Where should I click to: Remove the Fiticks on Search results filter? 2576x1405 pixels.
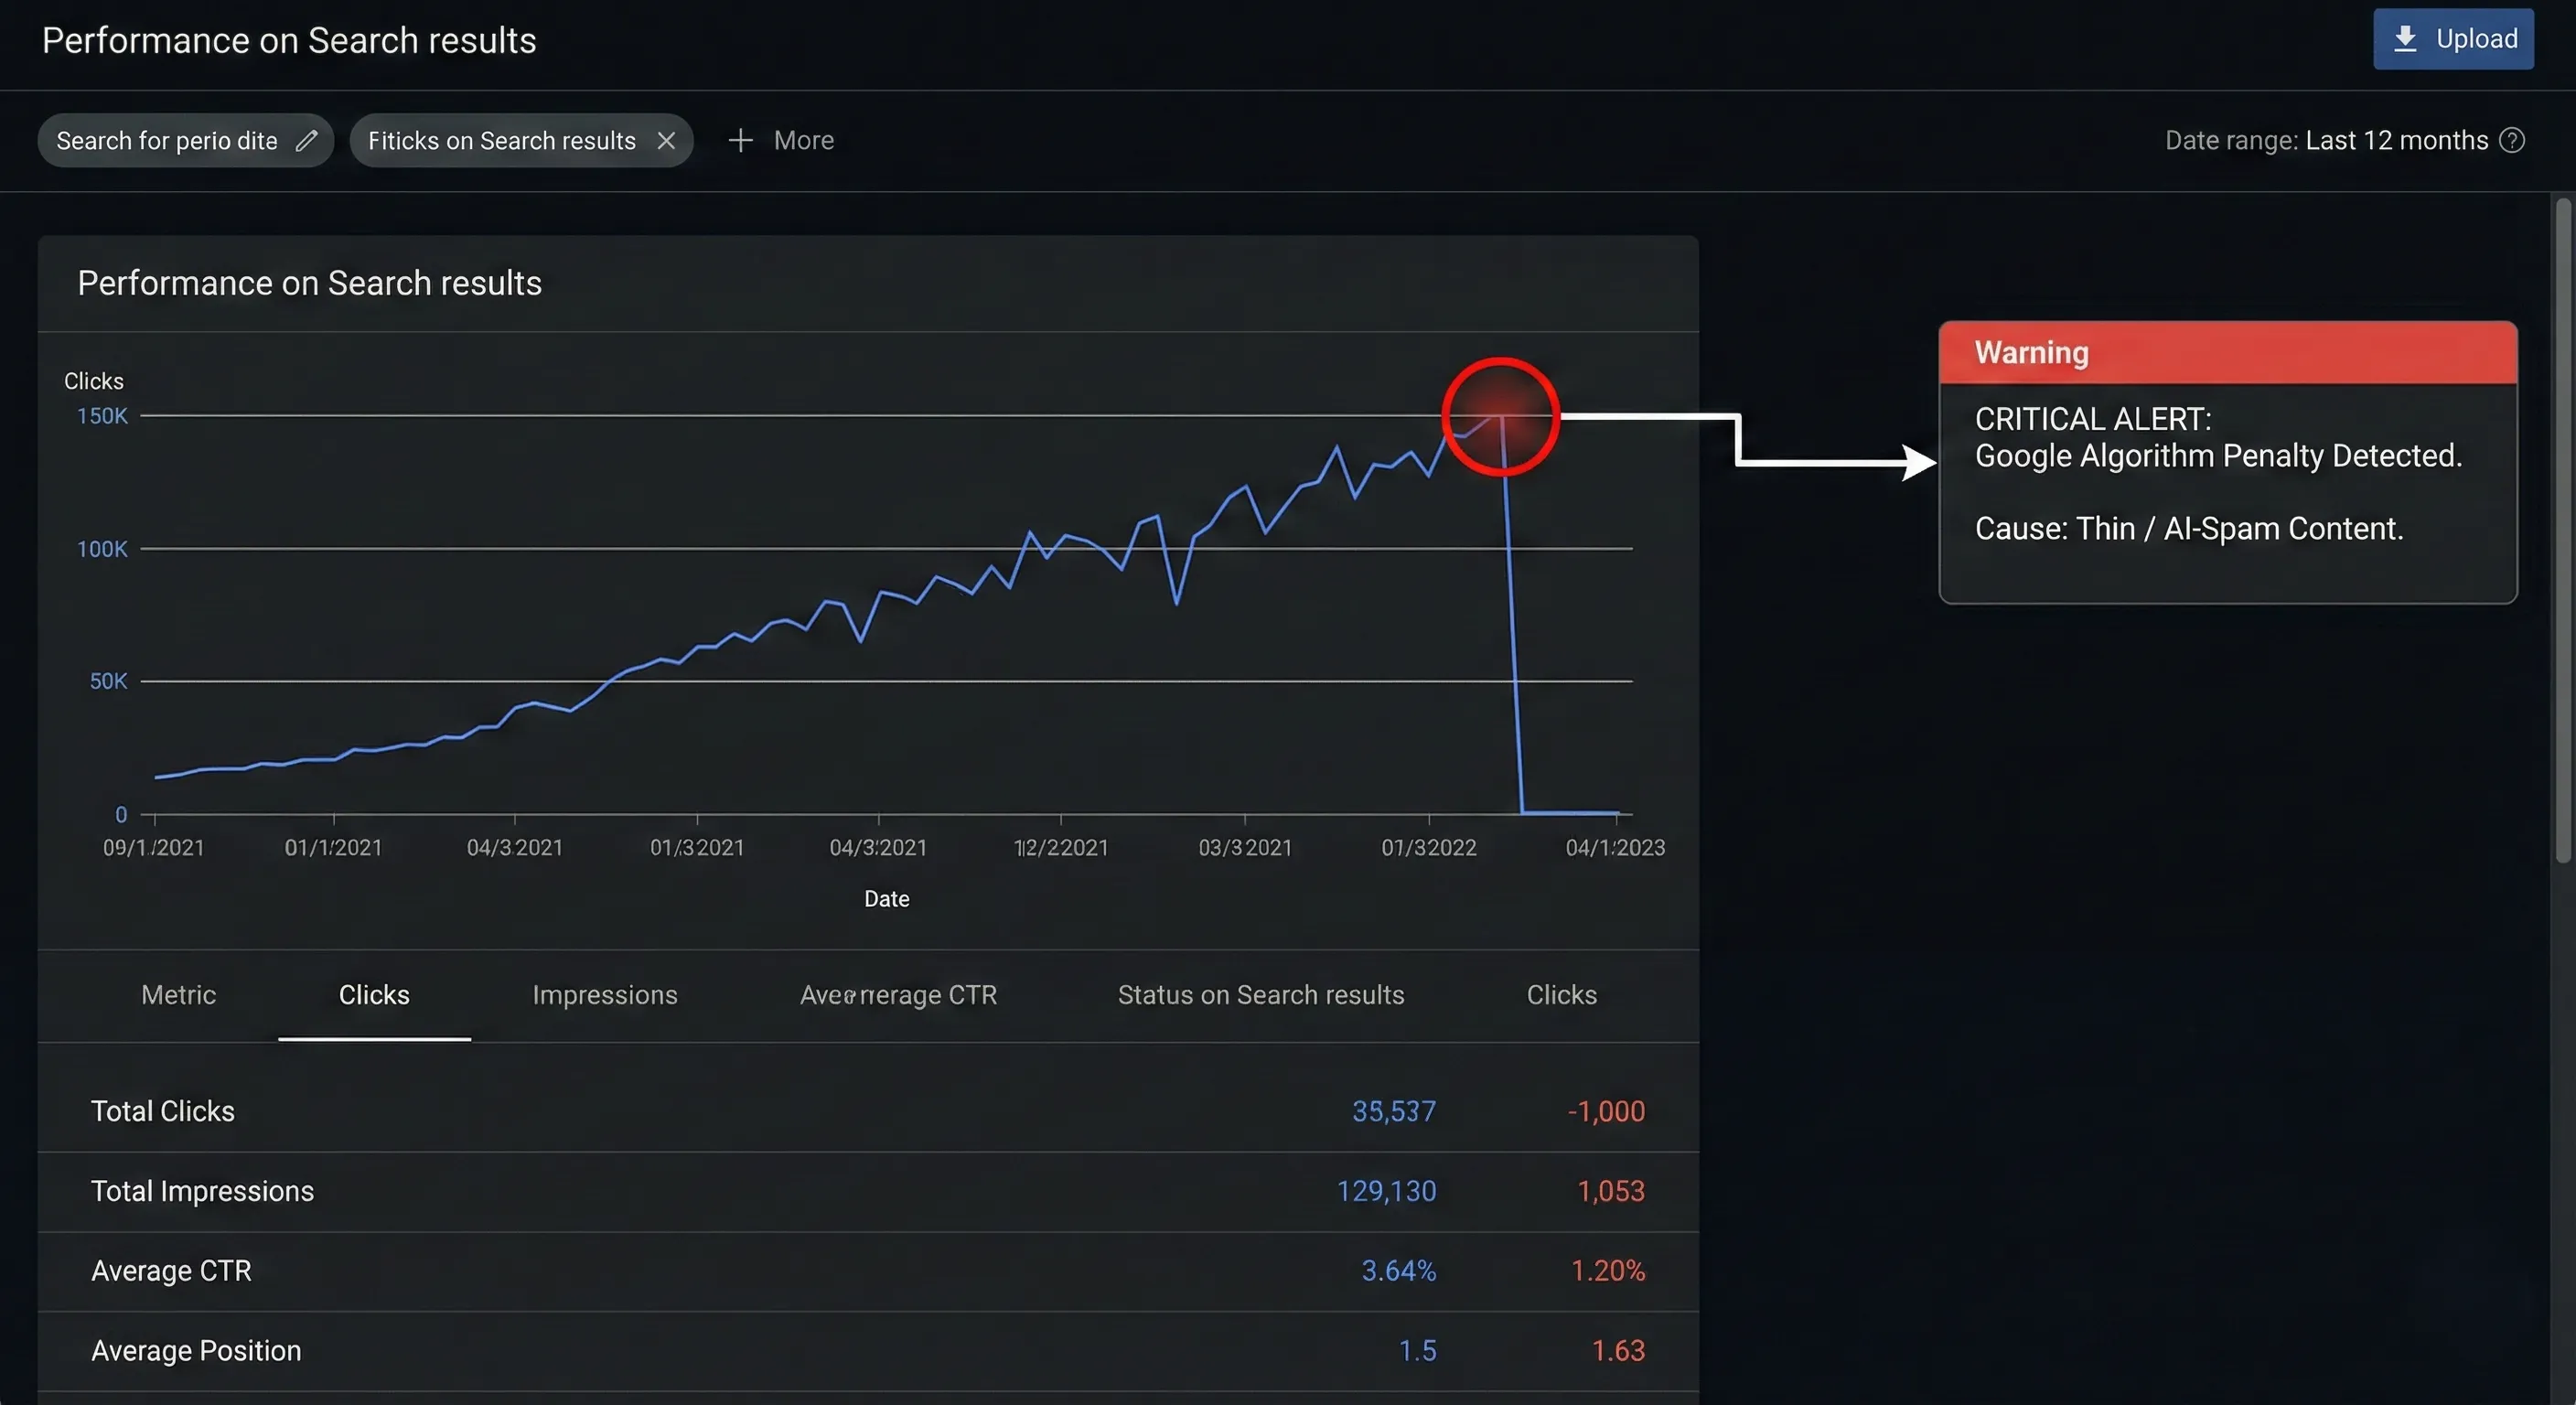[666, 141]
